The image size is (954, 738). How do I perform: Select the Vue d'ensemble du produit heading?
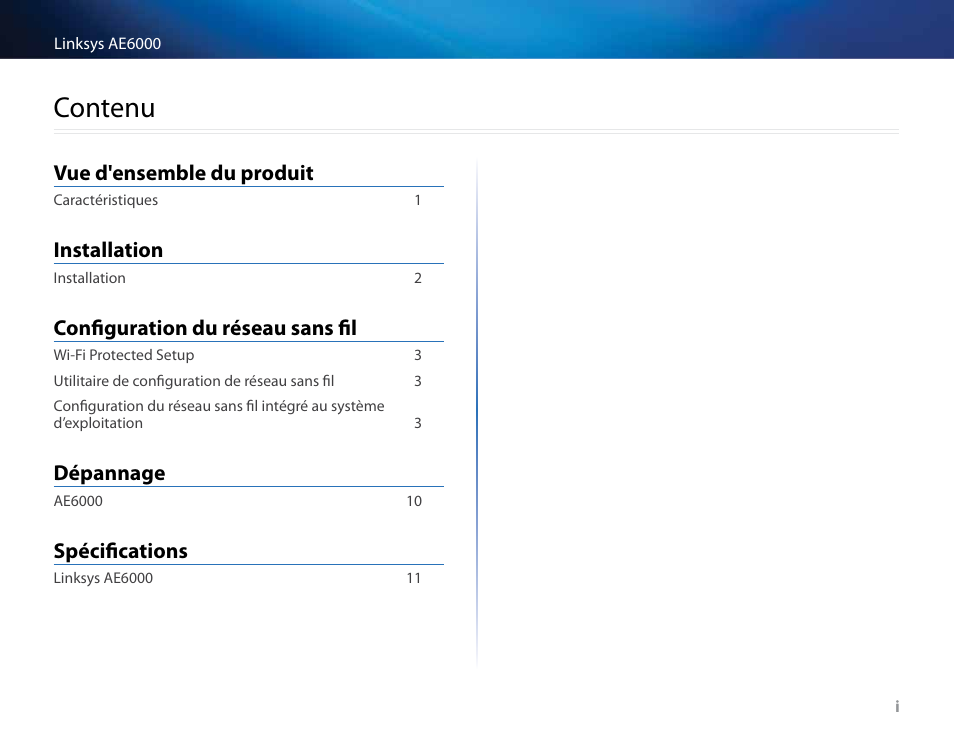[183, 173]
